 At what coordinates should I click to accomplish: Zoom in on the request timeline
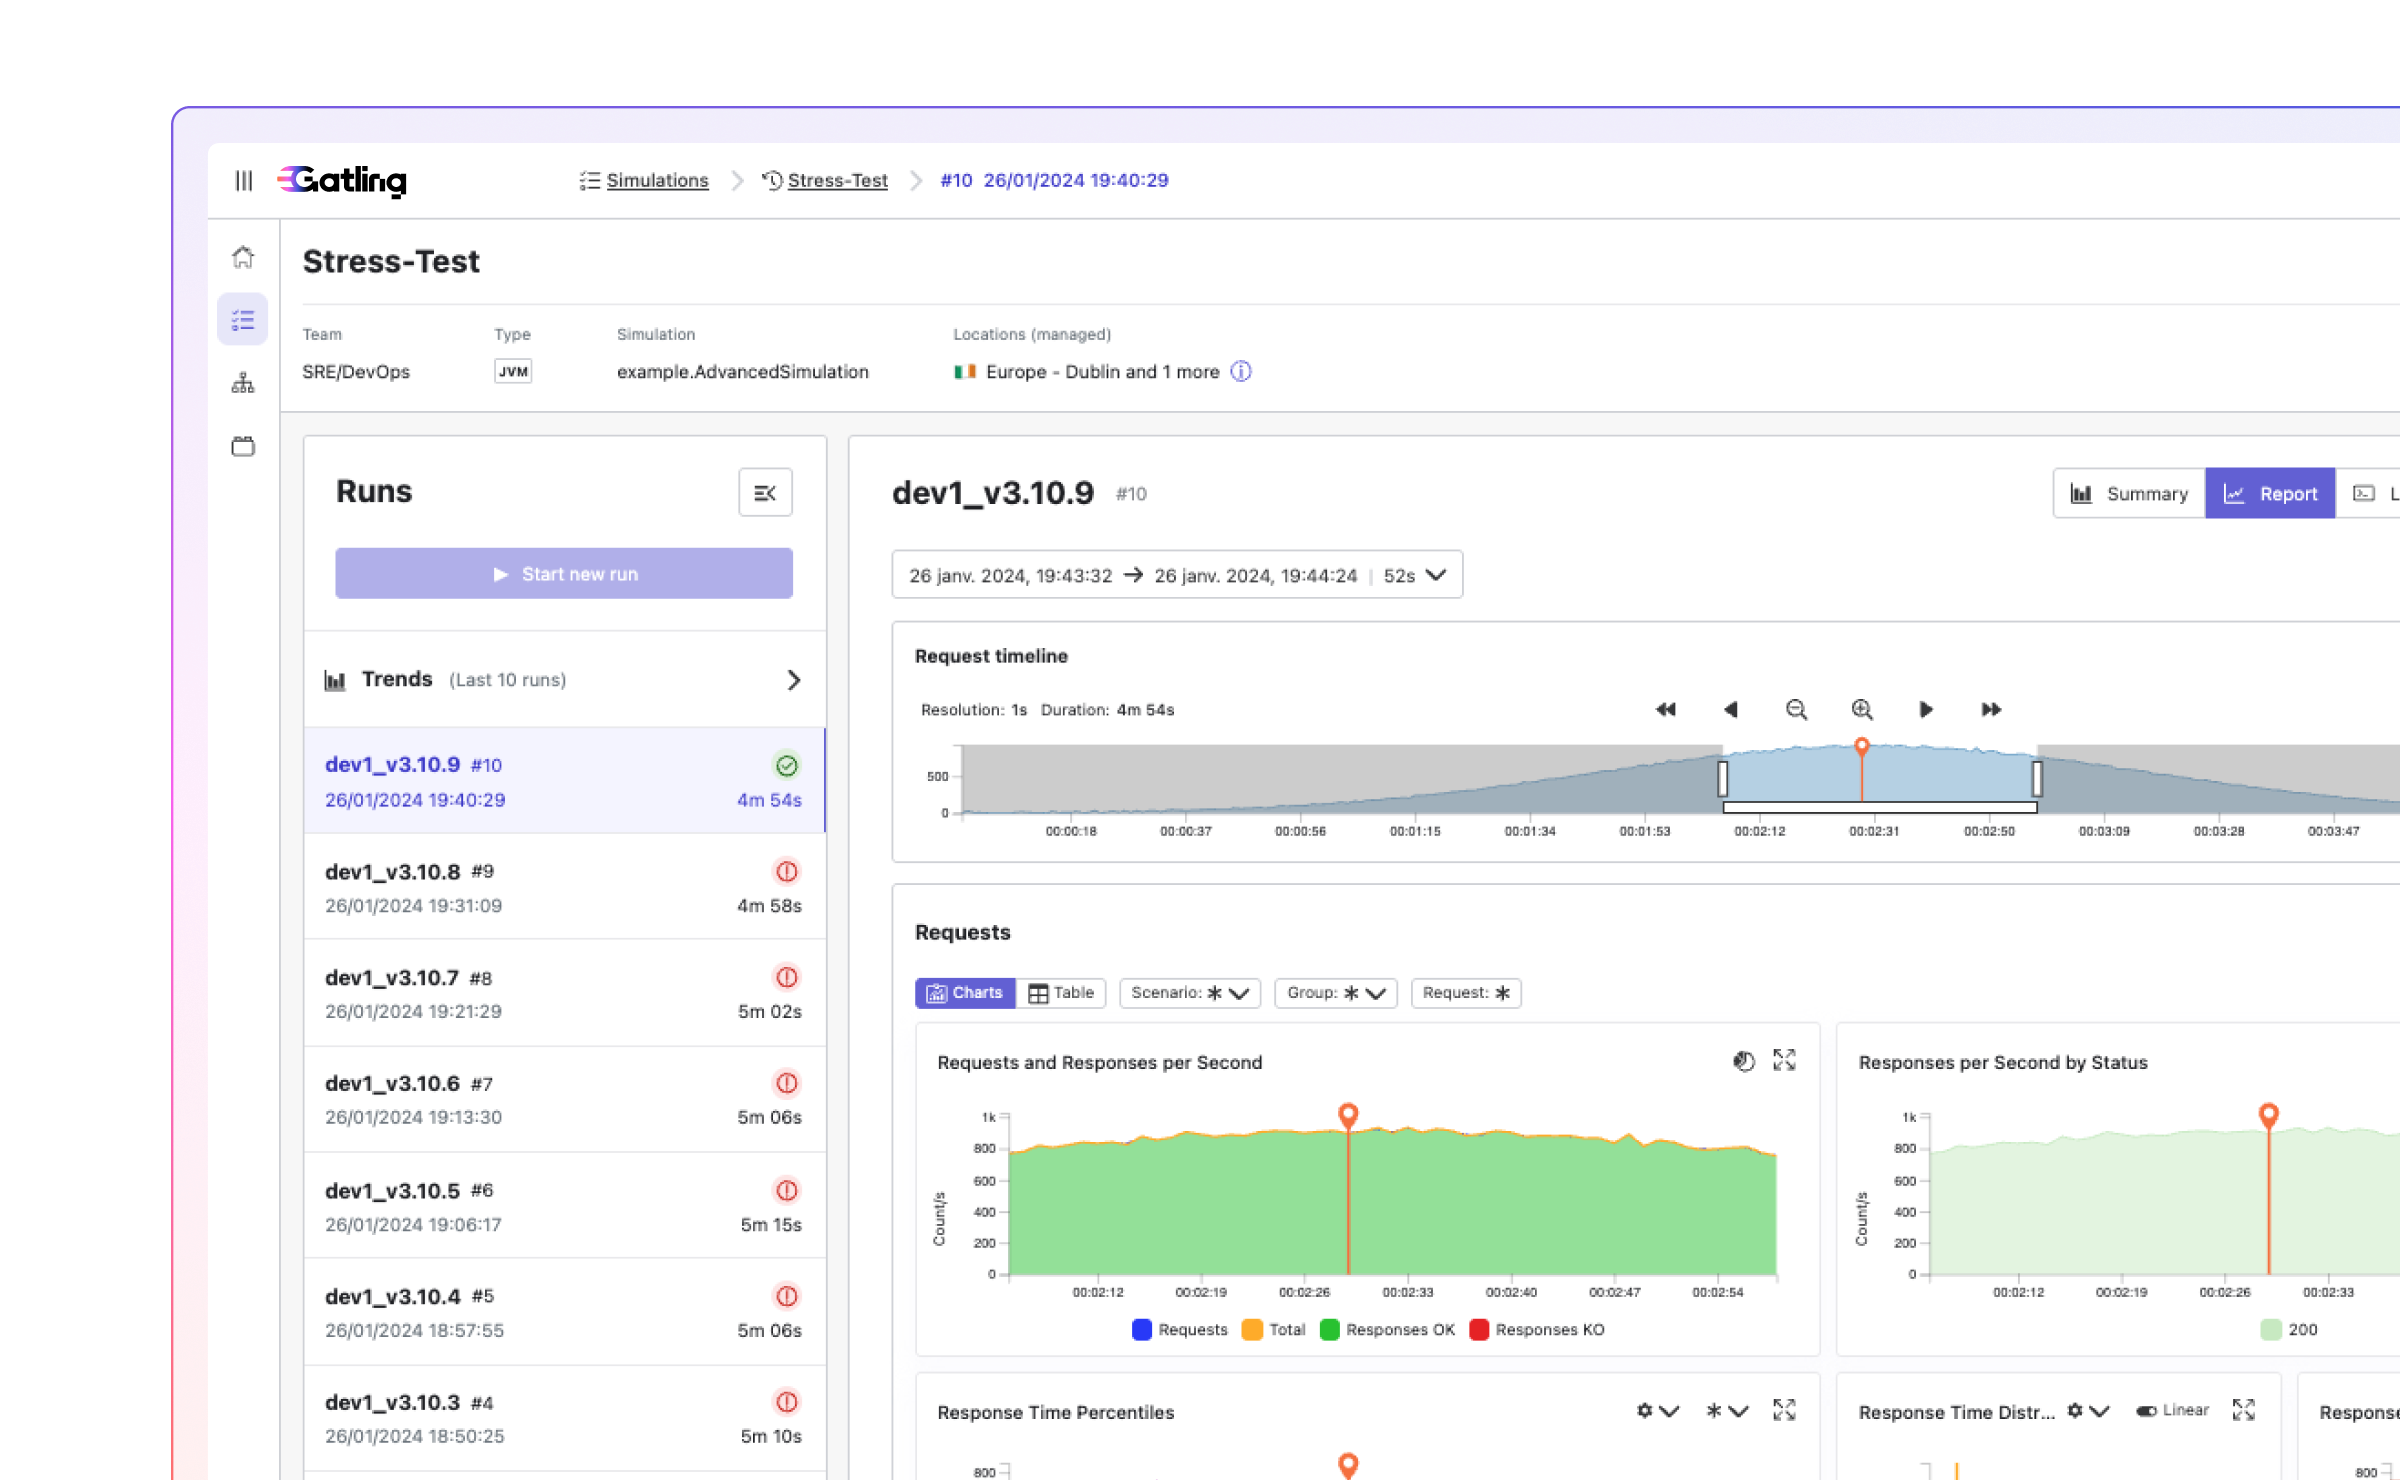point(1861,709)
